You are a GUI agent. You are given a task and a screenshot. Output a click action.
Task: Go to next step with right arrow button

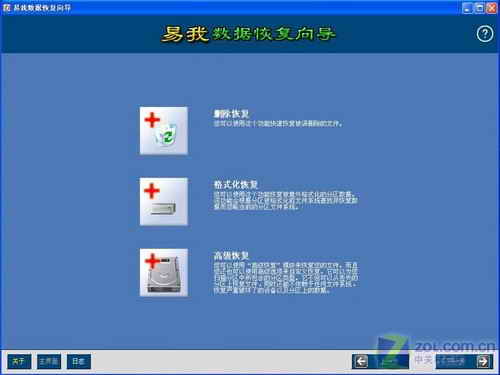[464, 361]
